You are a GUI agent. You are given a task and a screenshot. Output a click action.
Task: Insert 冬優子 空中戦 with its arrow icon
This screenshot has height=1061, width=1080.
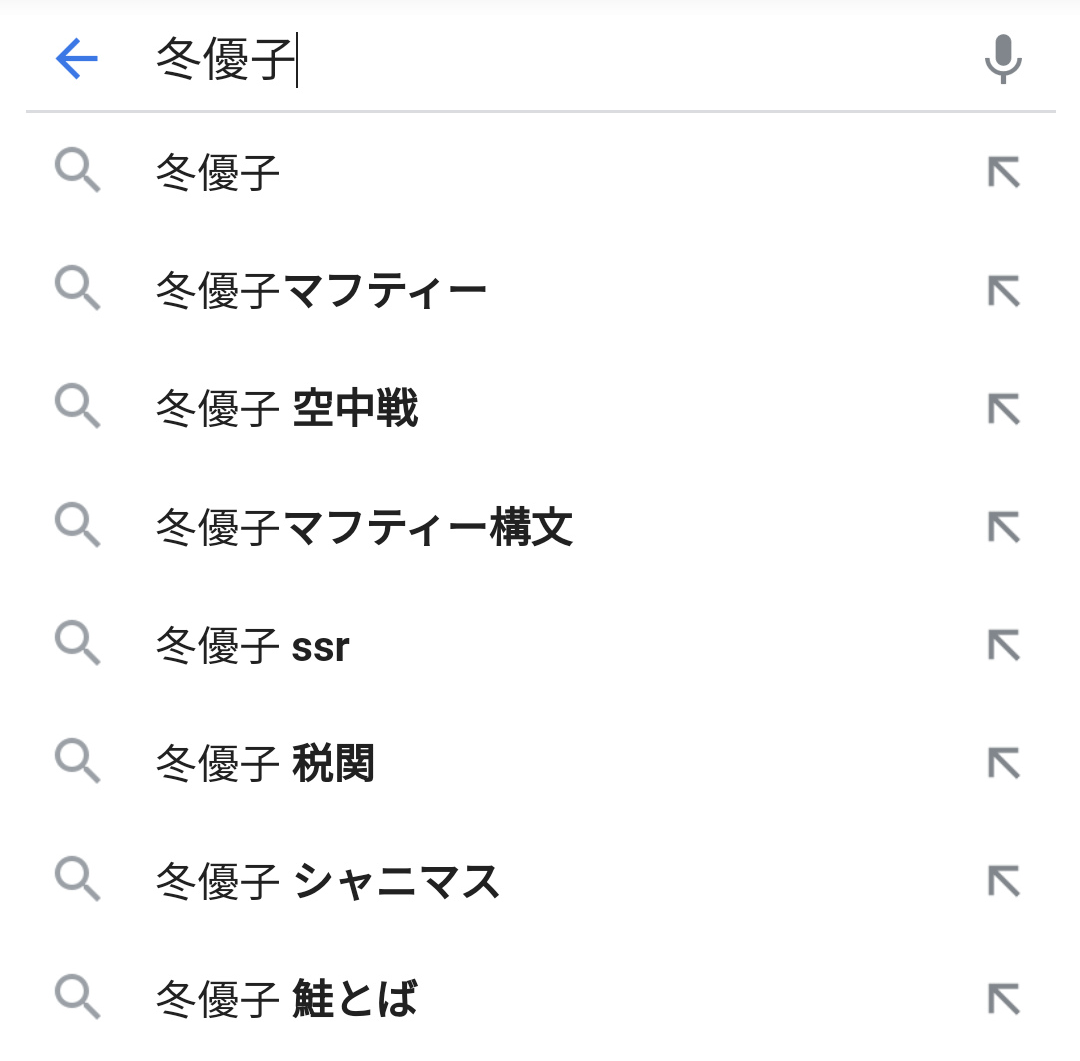[1003, 410]
